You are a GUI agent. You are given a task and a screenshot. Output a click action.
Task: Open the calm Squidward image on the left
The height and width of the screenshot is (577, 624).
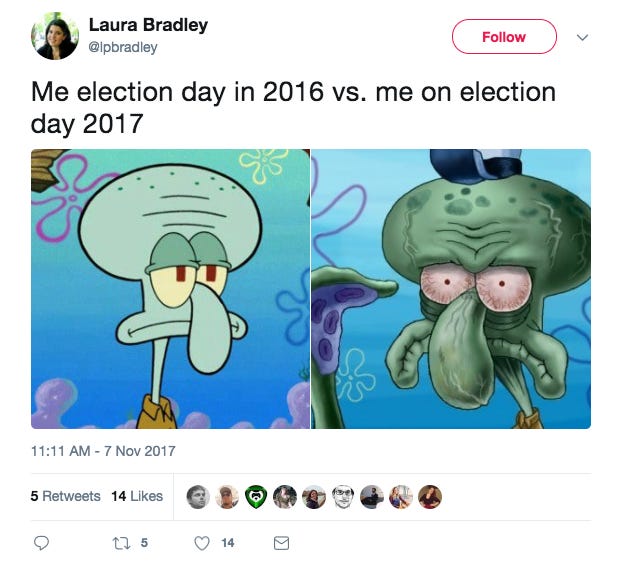tap(170, 289)
